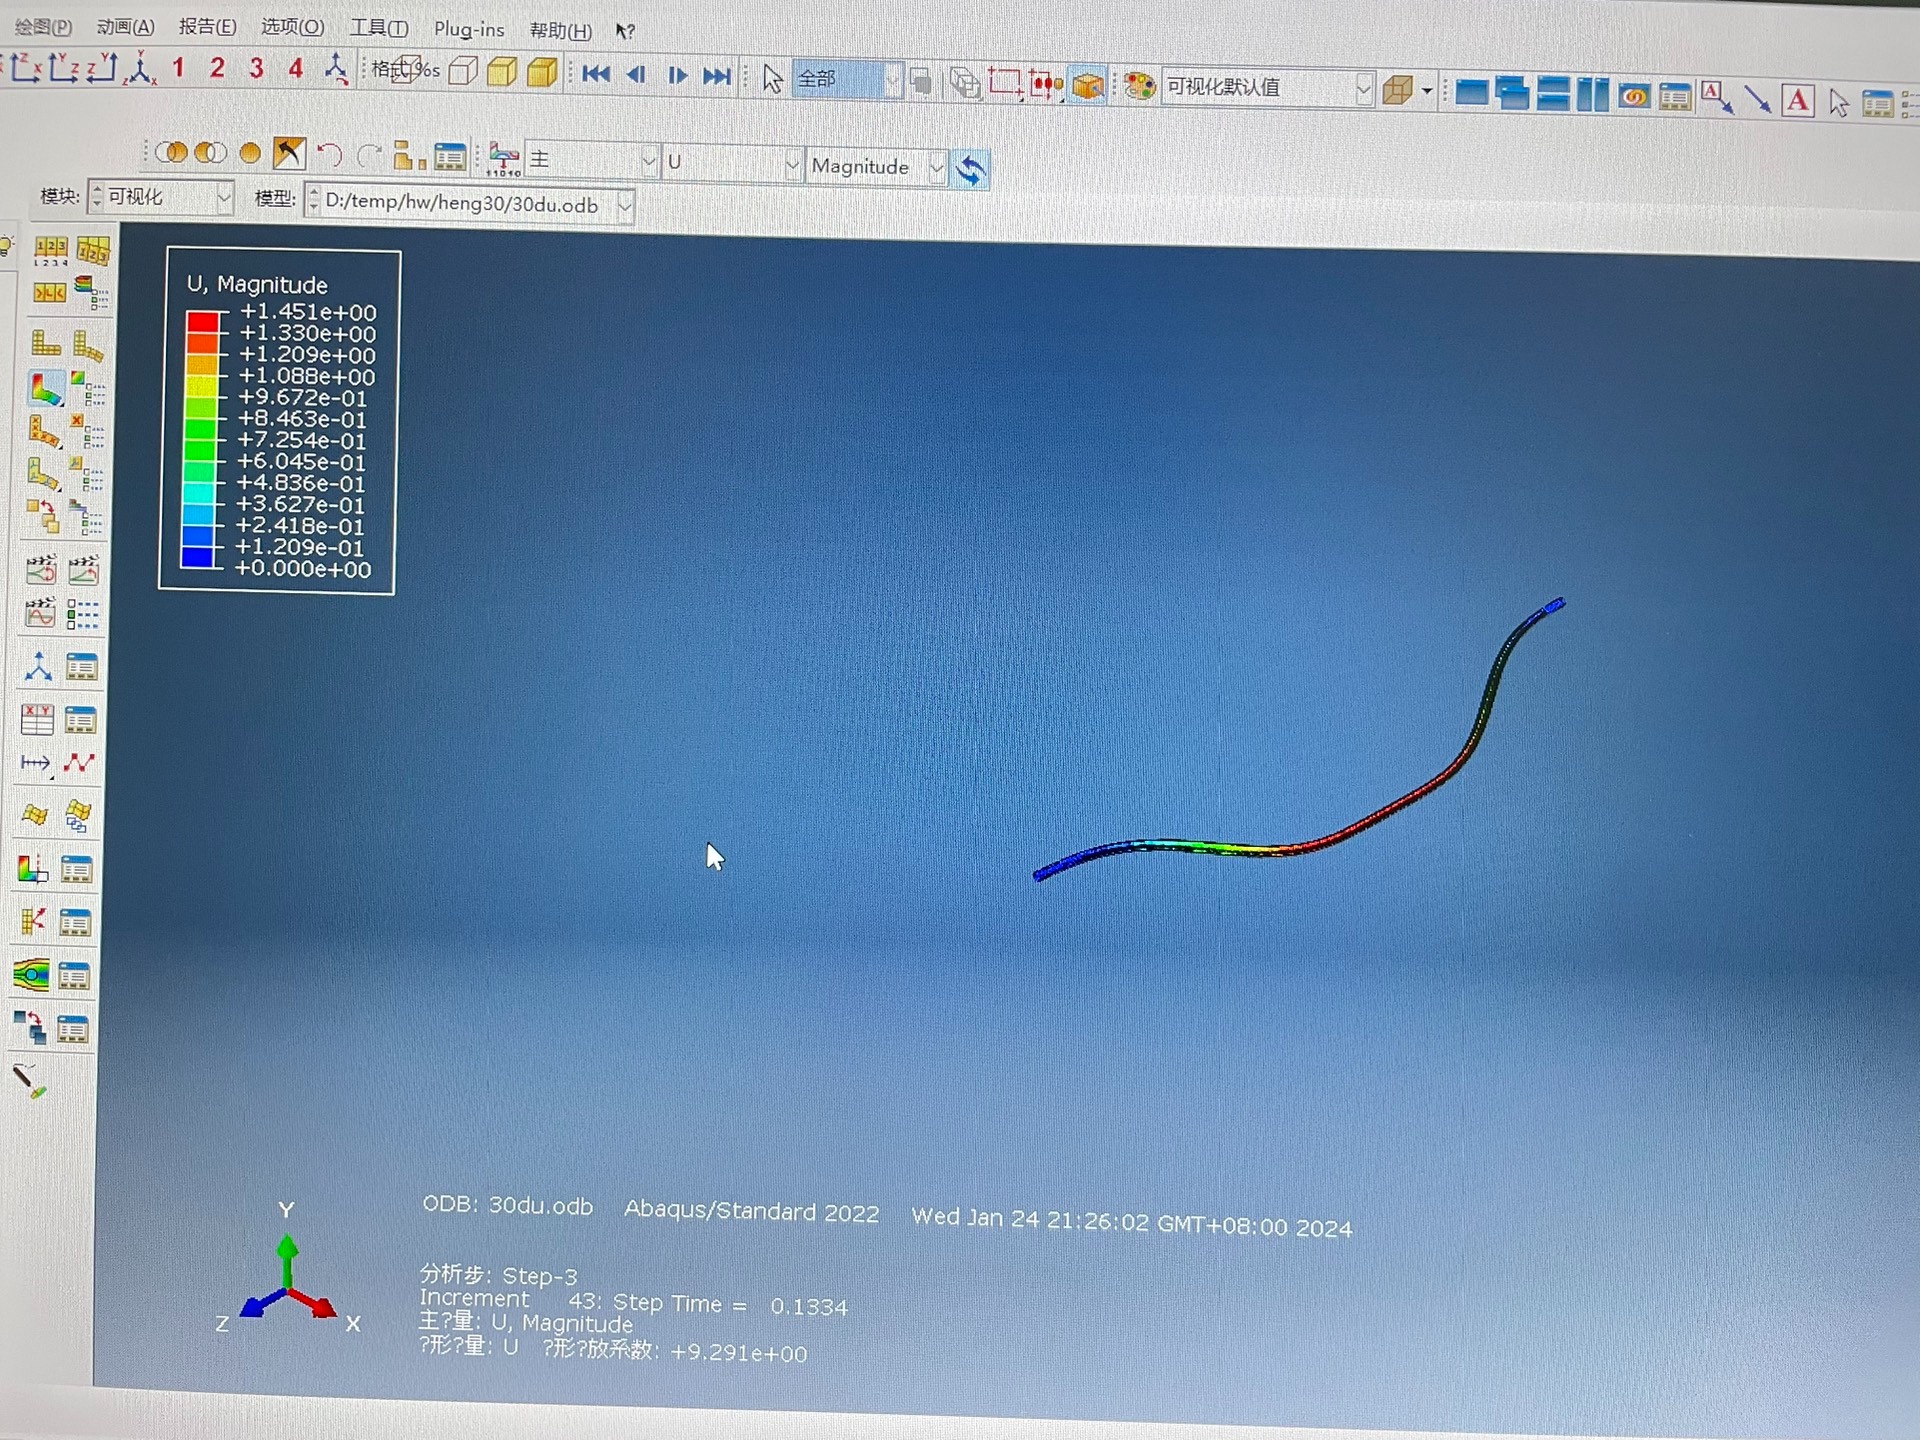The height and width of the screenshot is (1440, 1920).
Task: Click the tile viewports vertically icon
Action: coord(1592,95)
